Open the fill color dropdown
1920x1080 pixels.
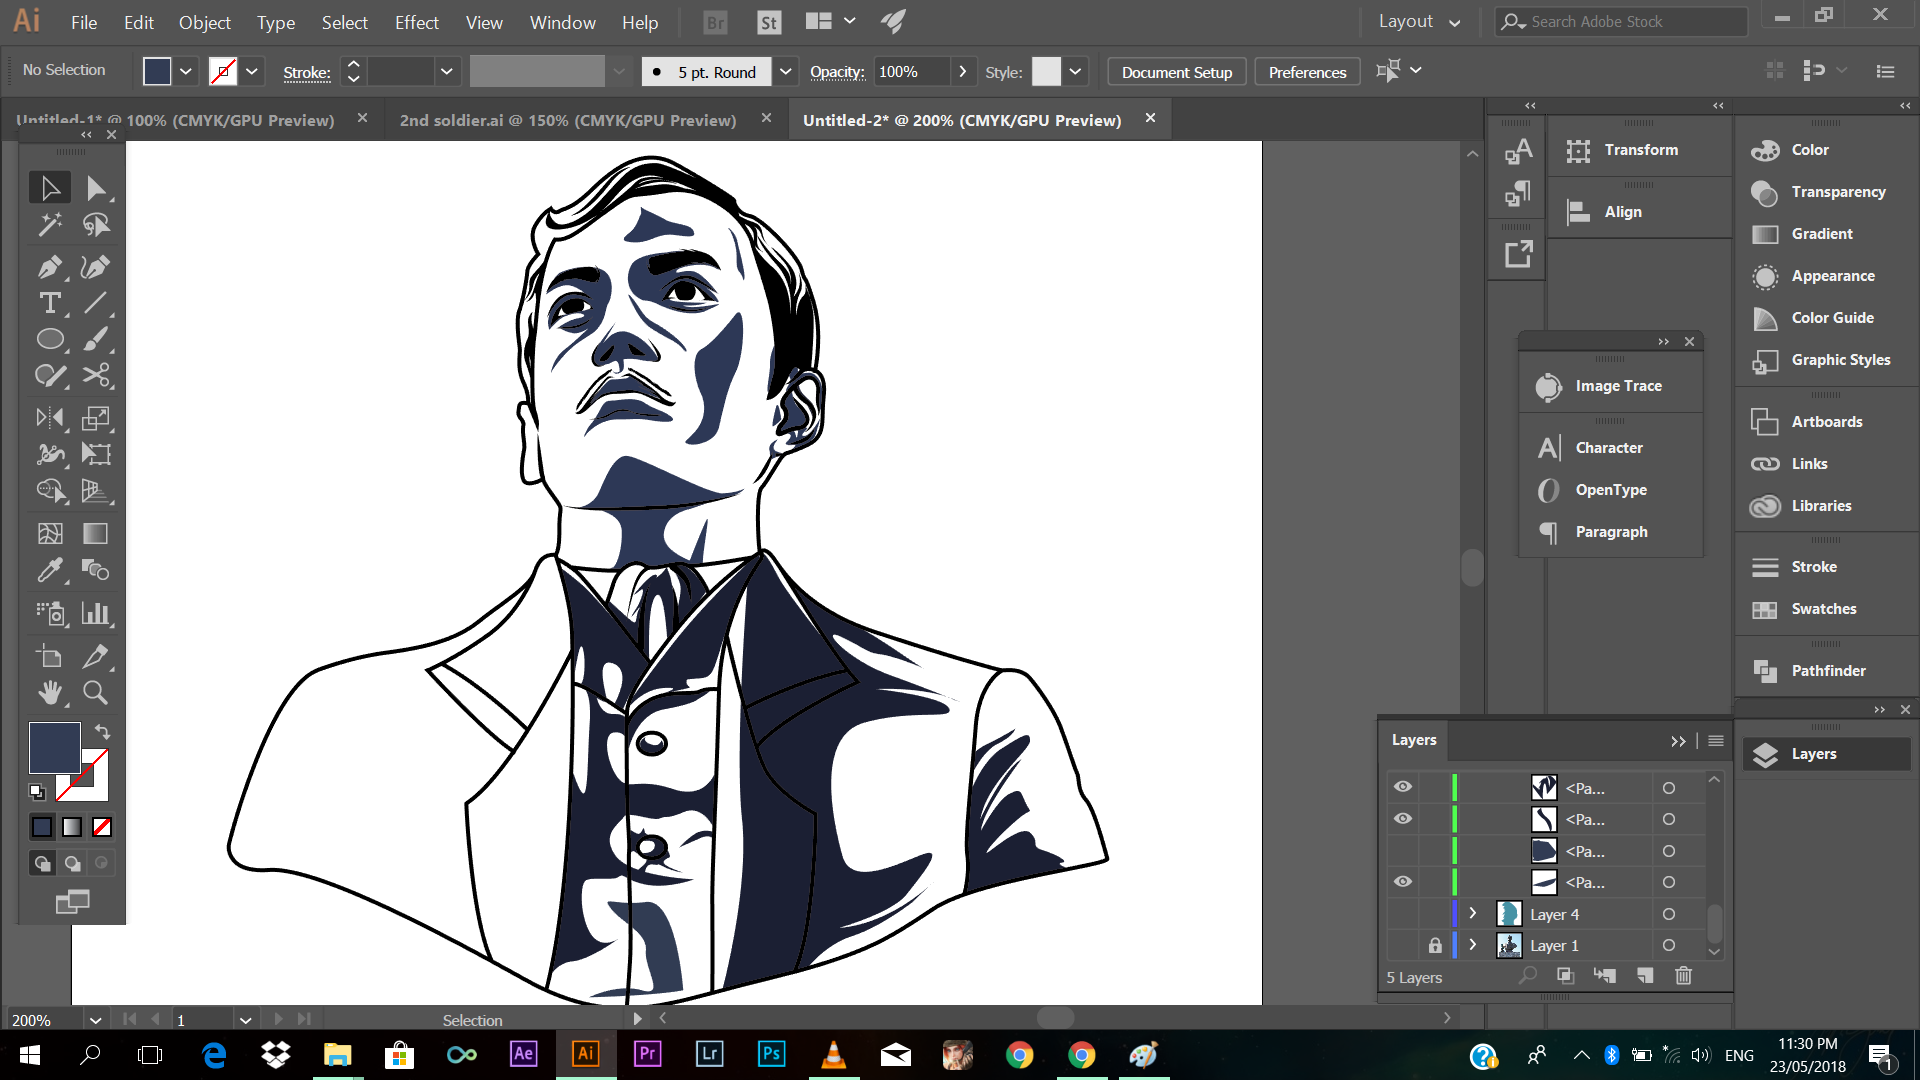click(186, 71)
